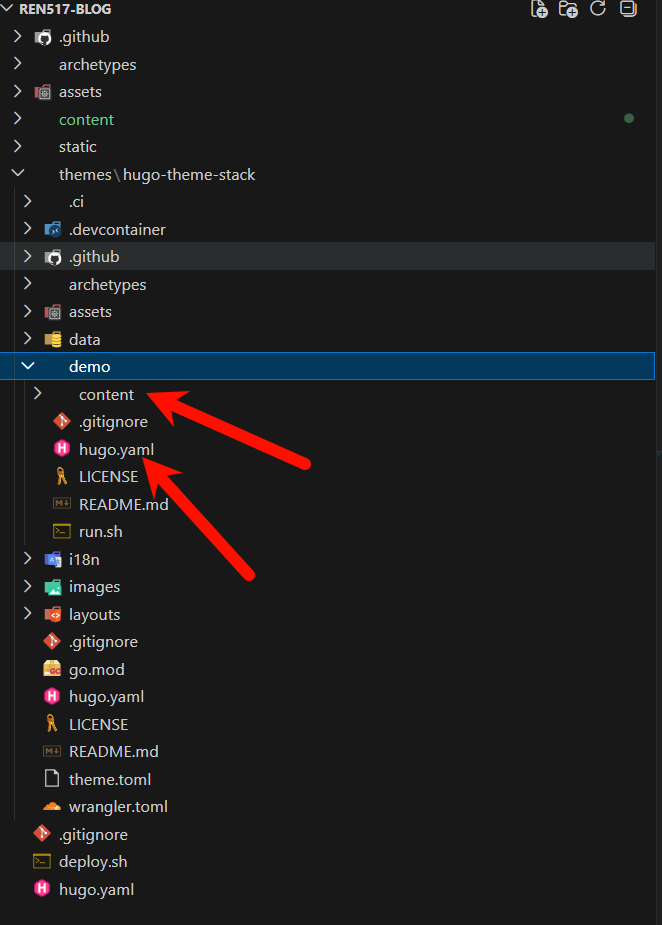
Task: Open the .ci folder
Action: (x=76, y=202)
